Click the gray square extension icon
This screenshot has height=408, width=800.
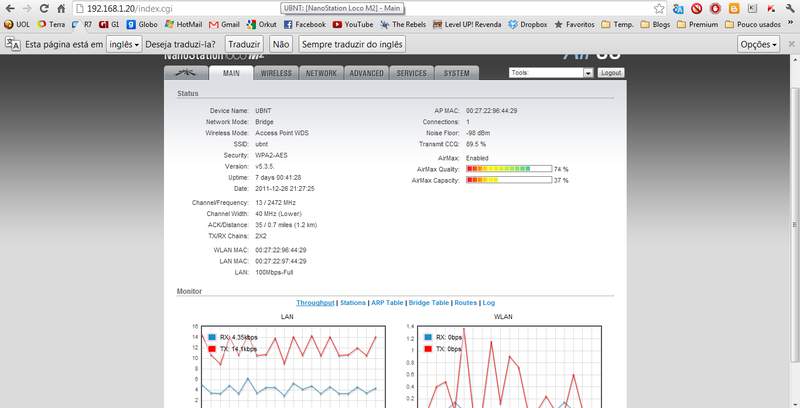pos(753,9)
